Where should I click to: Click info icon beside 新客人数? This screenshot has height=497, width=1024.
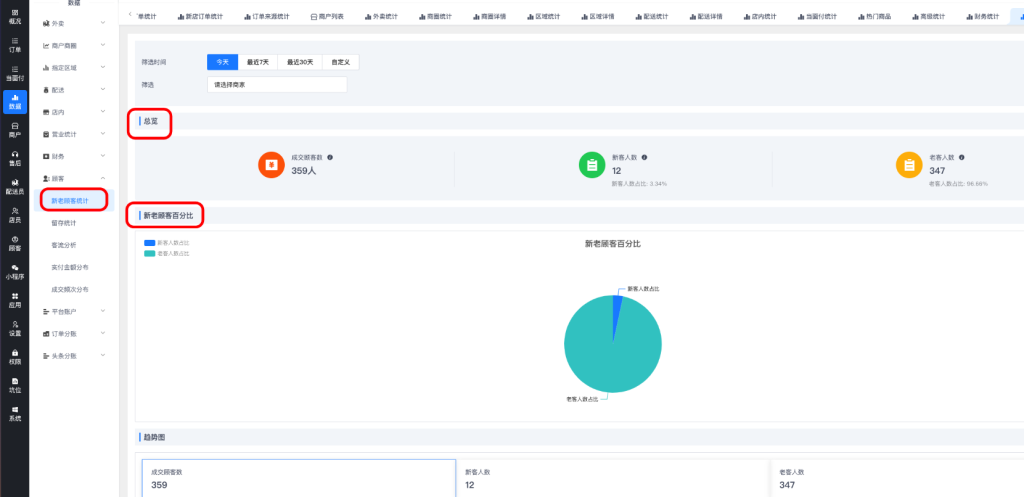click(x=644, y=157)
